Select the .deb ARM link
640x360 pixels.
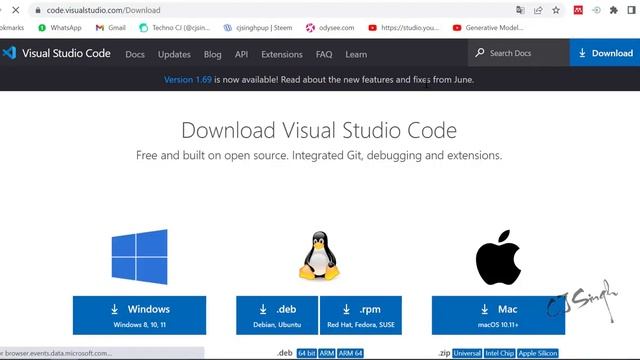coord(327,353)
